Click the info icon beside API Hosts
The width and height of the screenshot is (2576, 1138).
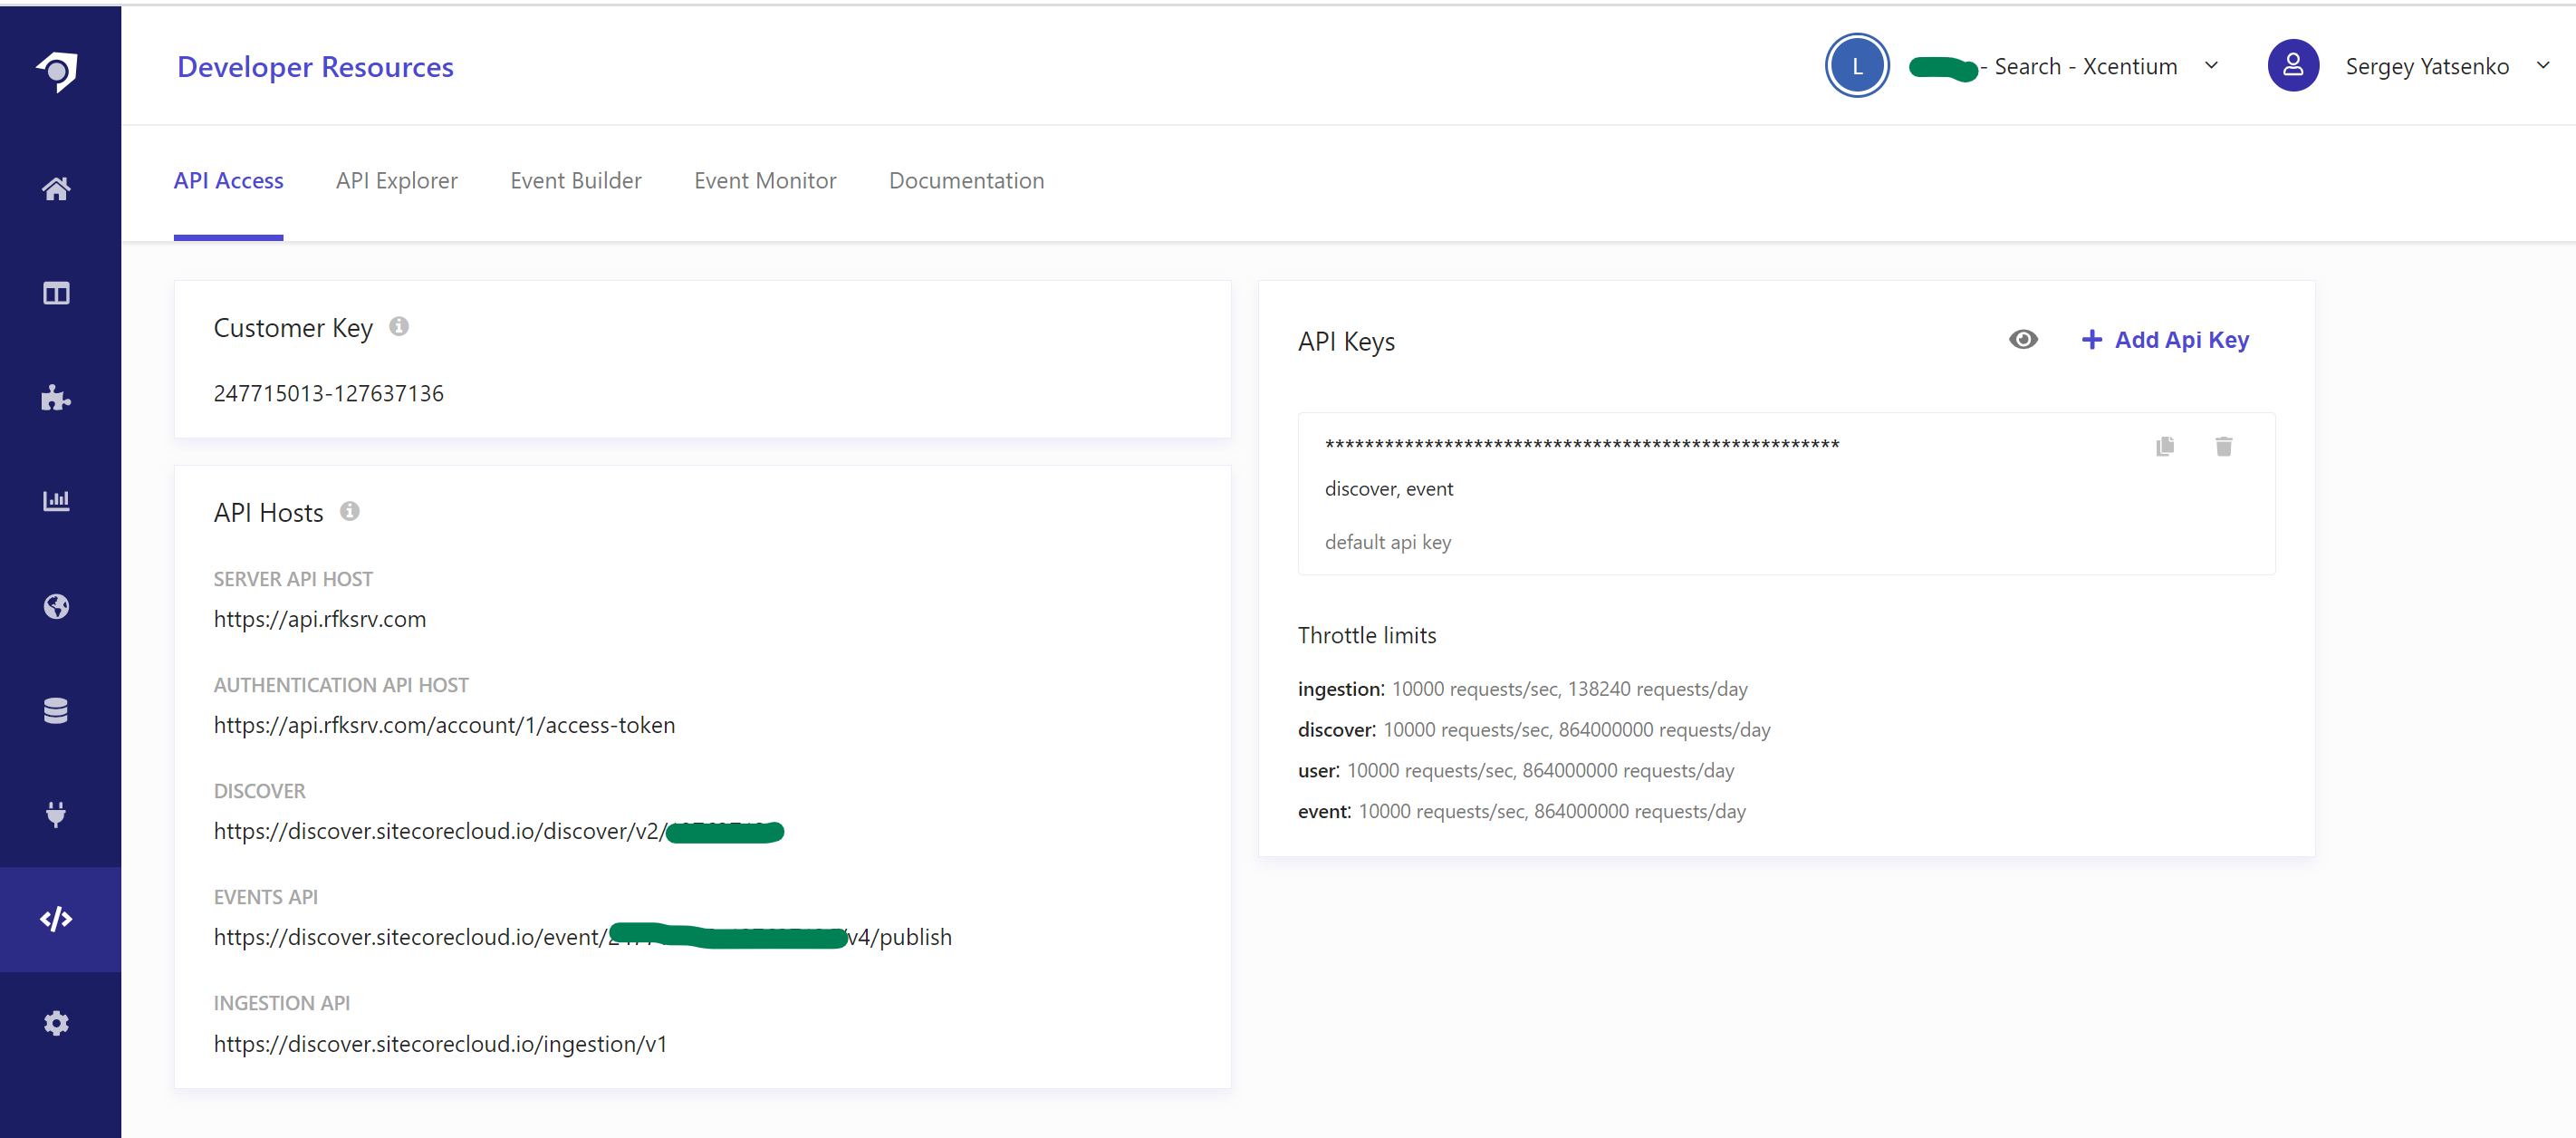point(349,511)
